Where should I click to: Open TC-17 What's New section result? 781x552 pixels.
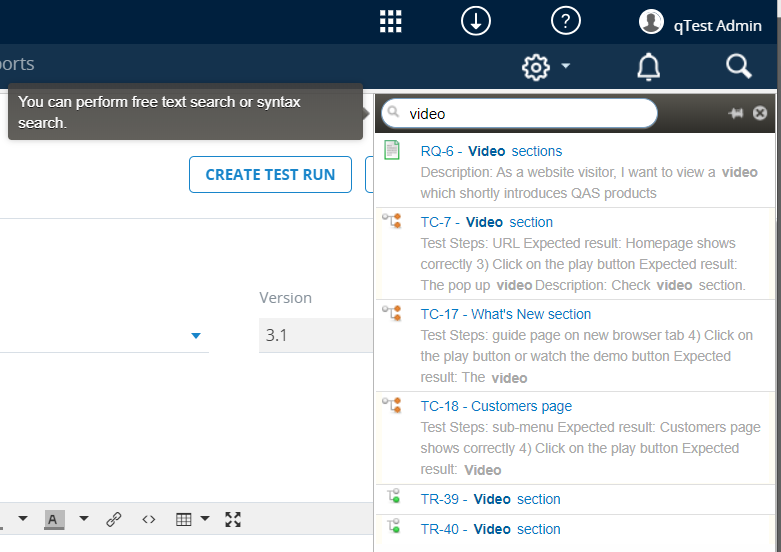[x=505, y=314]
